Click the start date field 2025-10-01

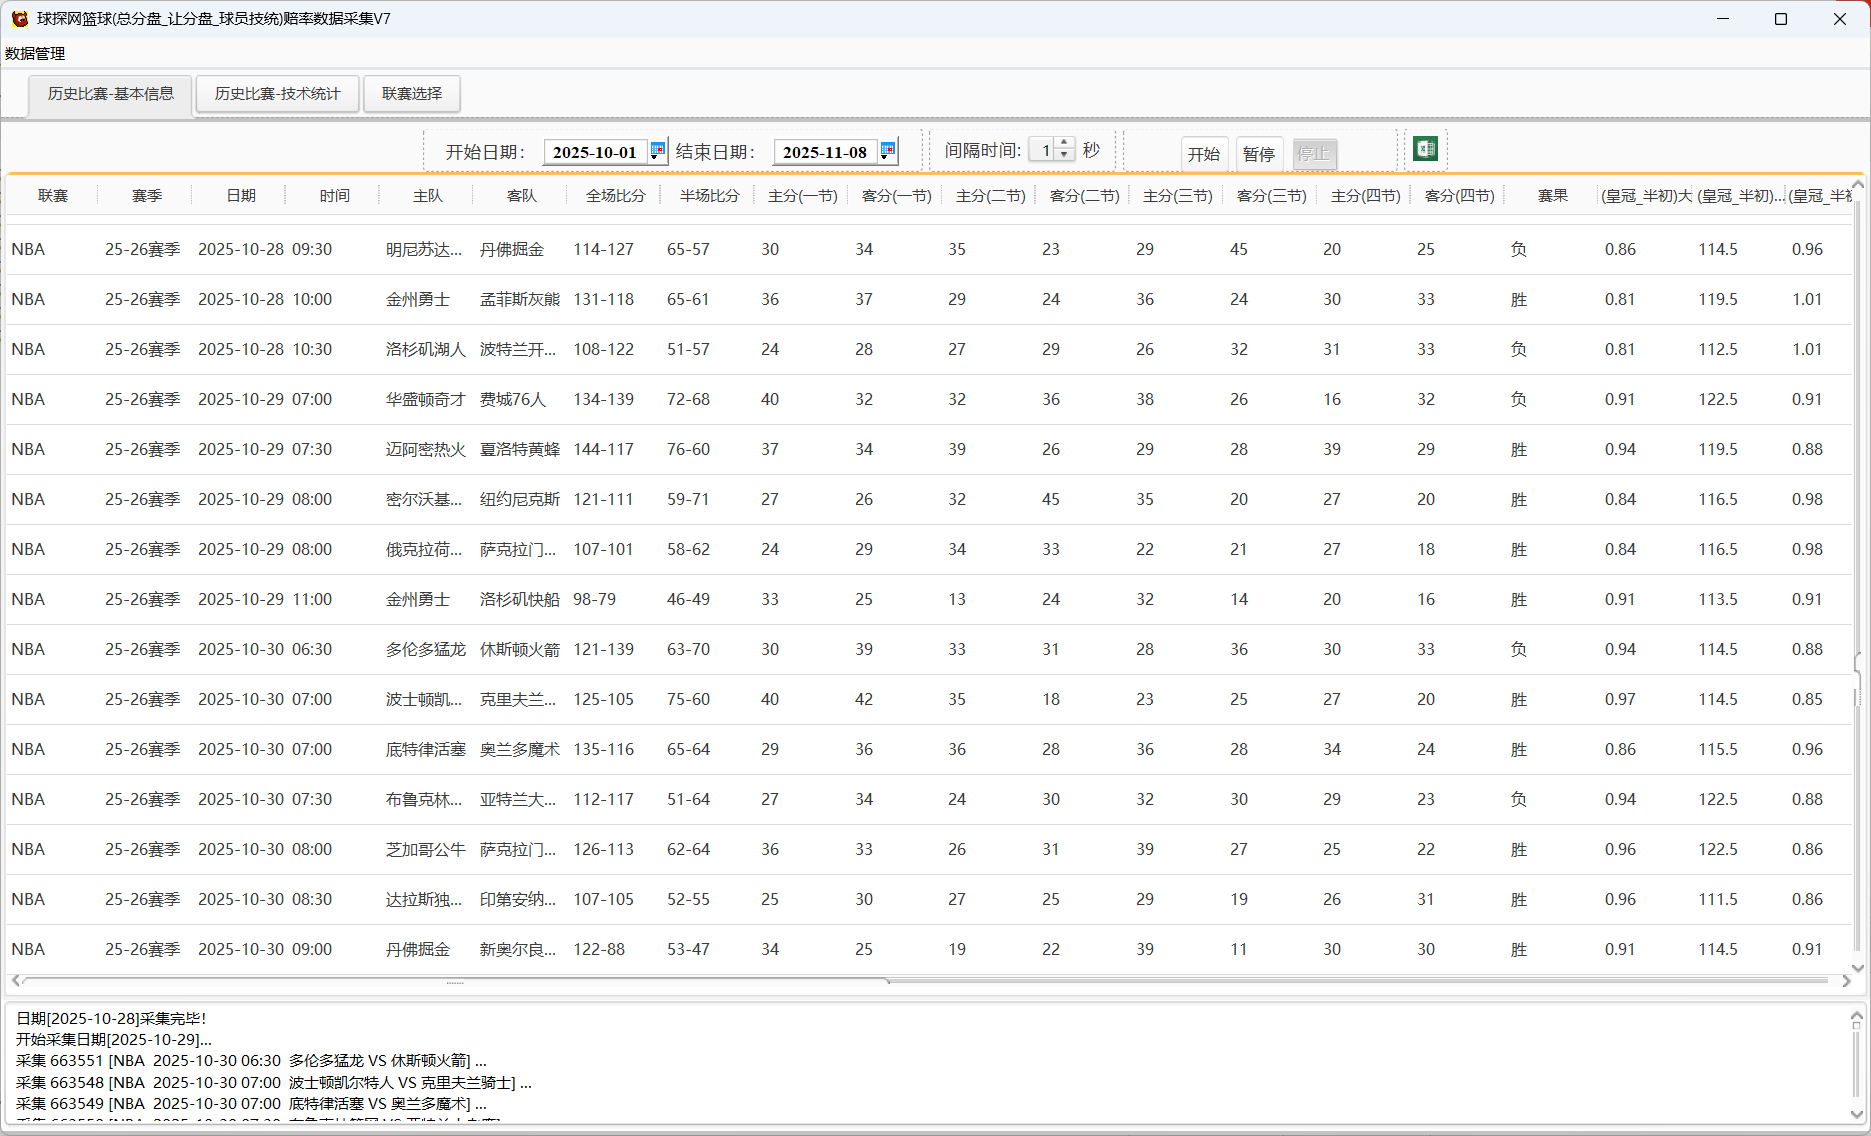[595, 152]
